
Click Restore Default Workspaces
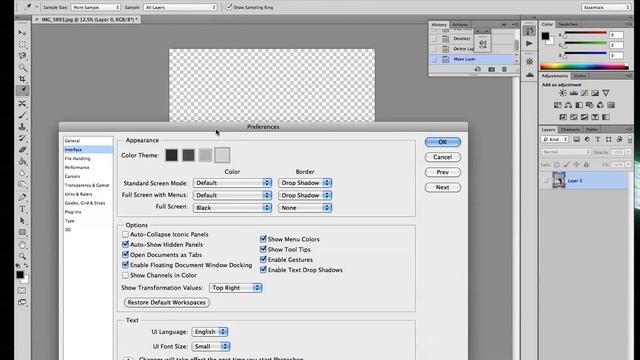coord(167,302)
